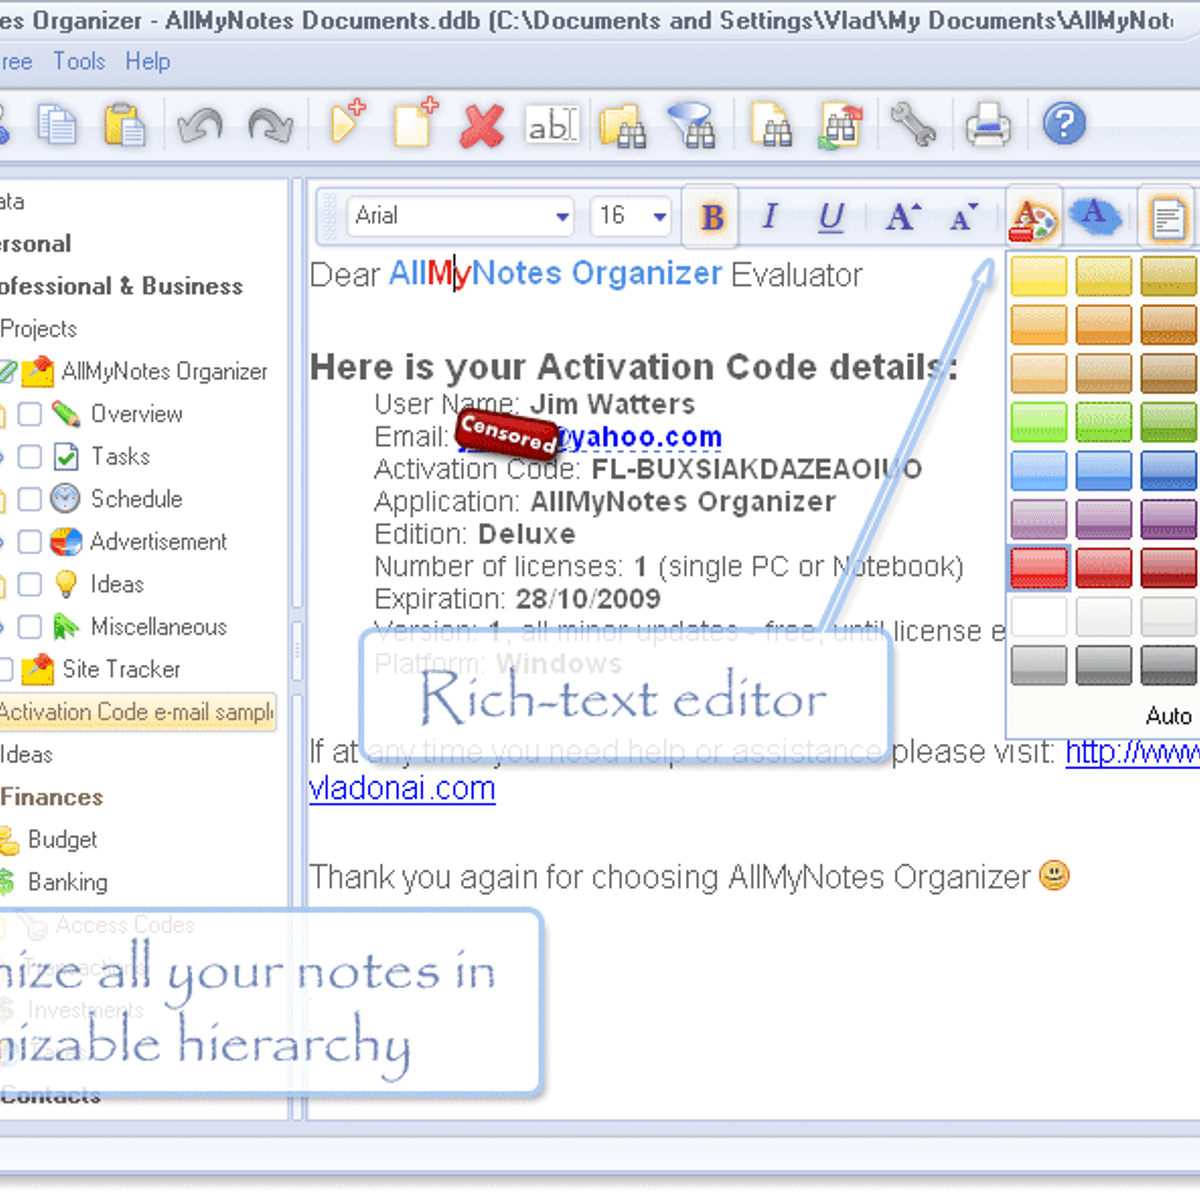Click the text highlight color icon
The height and width of the screenshot is (1200, 1200).
(1094, 215)
